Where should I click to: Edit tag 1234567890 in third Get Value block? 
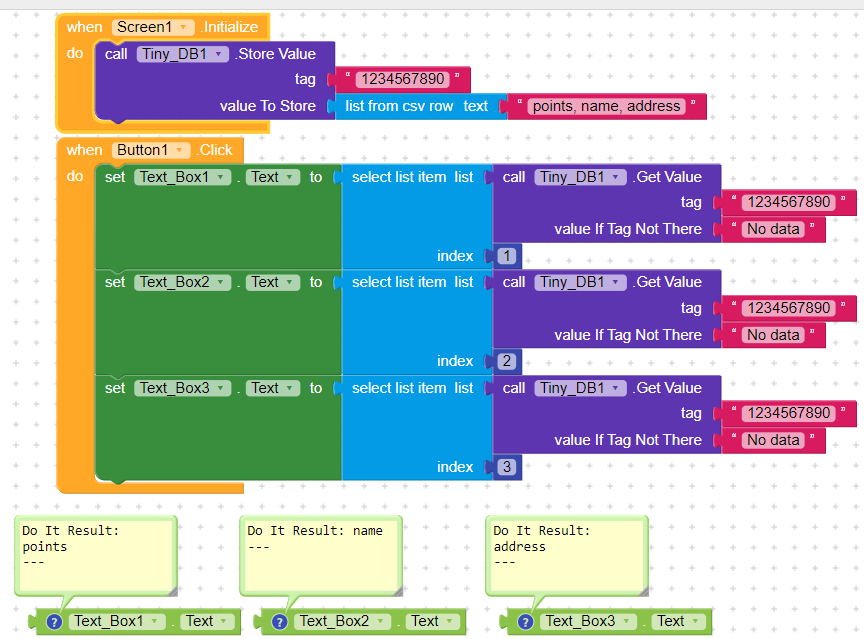(789, 413)
